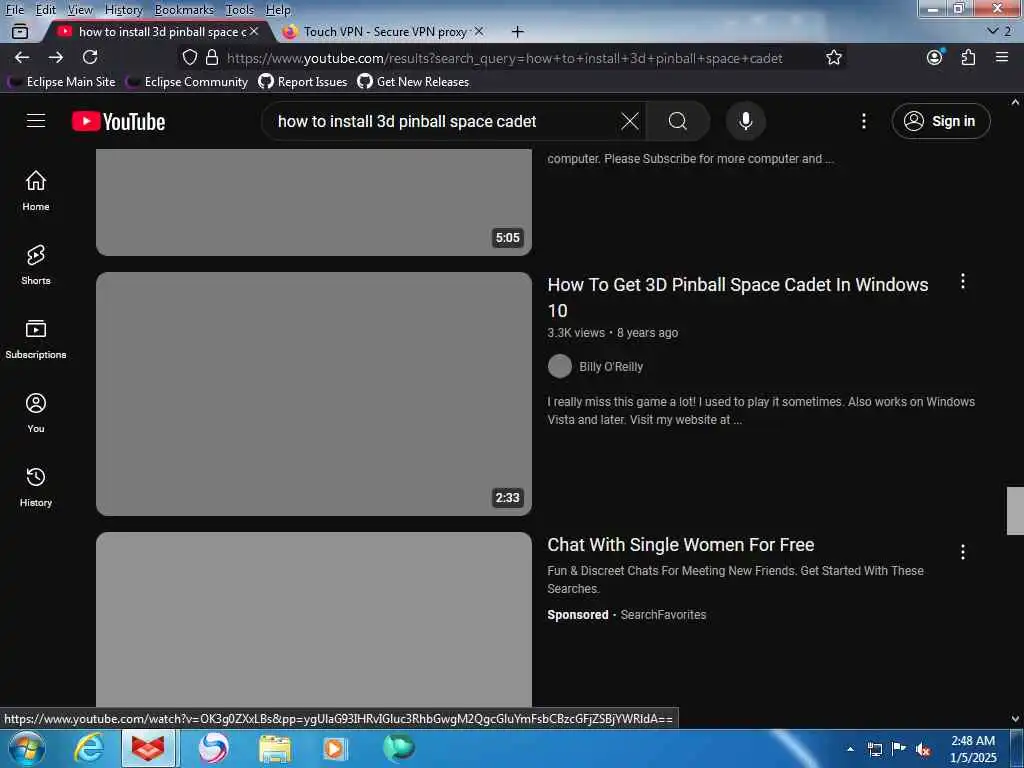Open a new tab with plus button
The width and height of the screenshot is (1024, 768).
click(x=517, y=31)
